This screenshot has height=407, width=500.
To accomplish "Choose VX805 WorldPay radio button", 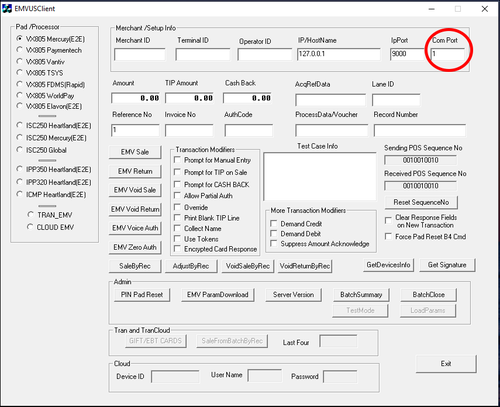I will point(45,96).
